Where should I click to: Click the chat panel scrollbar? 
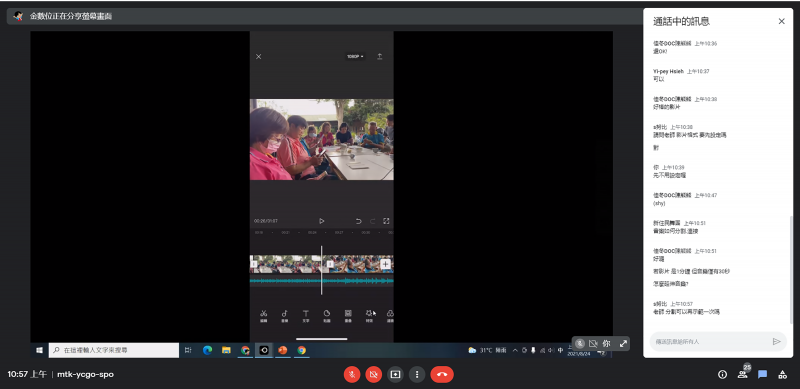[x=791, y=270]
